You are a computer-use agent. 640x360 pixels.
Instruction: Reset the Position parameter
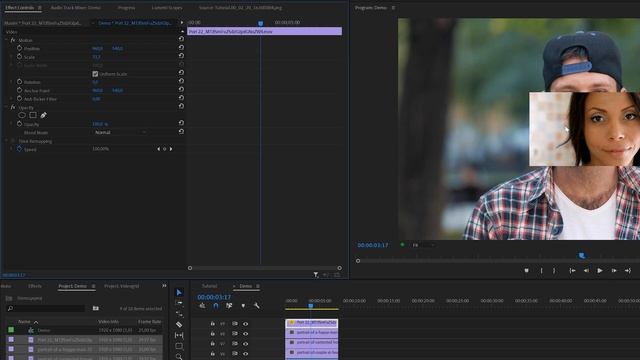pyautogui.click(x=181, y=47)
